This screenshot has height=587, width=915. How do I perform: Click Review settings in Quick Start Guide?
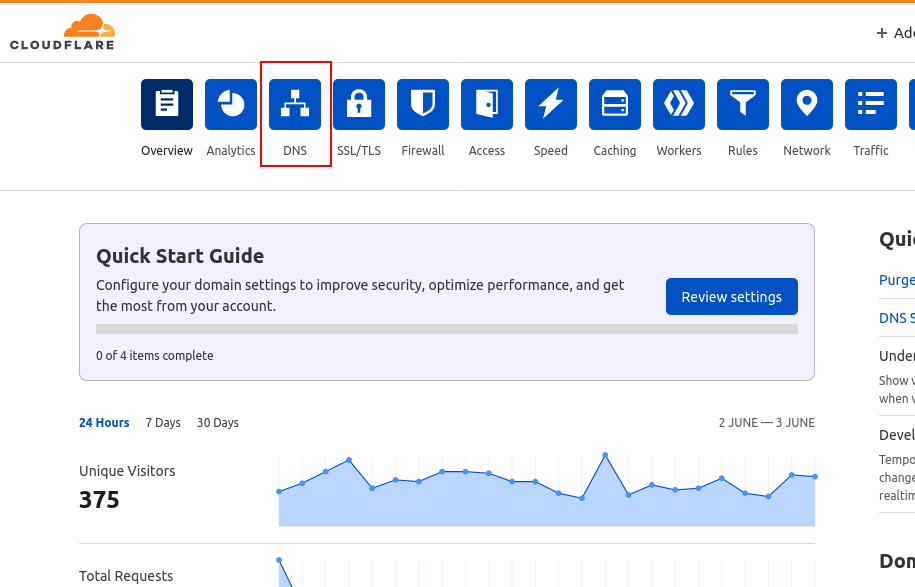point(731,296)
